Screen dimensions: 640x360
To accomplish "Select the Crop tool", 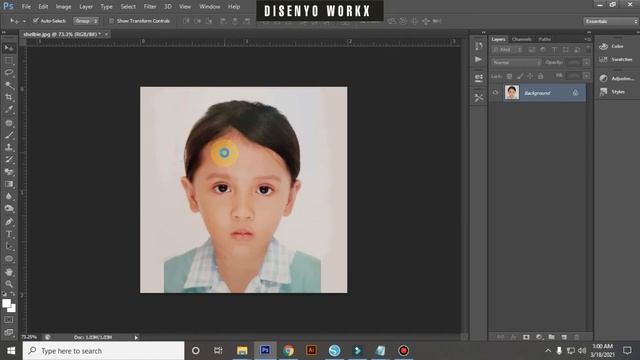I will click(9, 97).
